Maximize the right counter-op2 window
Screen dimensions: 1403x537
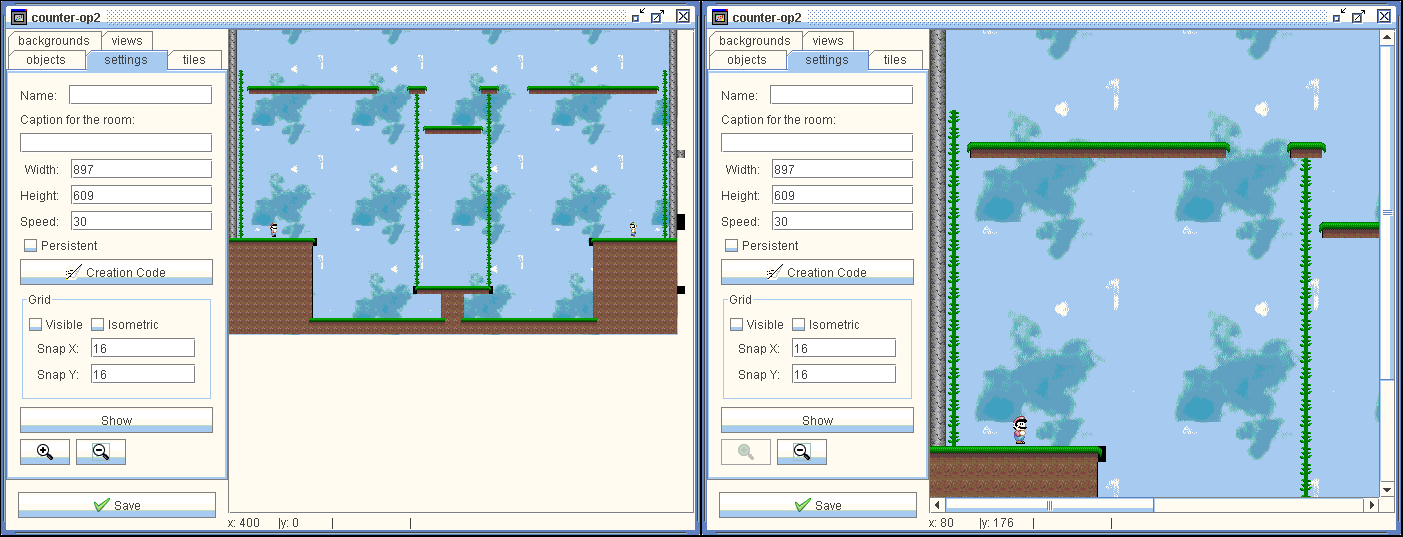coord(1360,16)
